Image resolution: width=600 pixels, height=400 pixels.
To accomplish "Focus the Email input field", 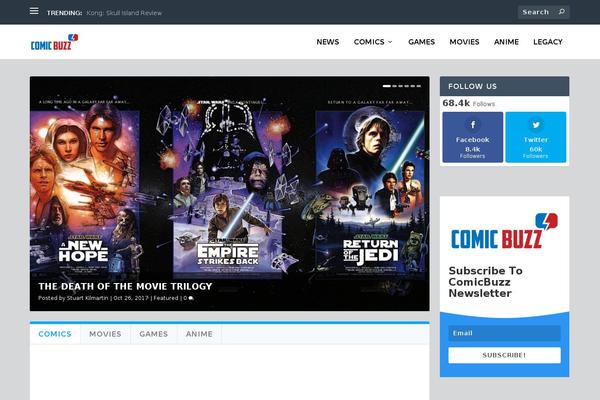I will point(504,333).
